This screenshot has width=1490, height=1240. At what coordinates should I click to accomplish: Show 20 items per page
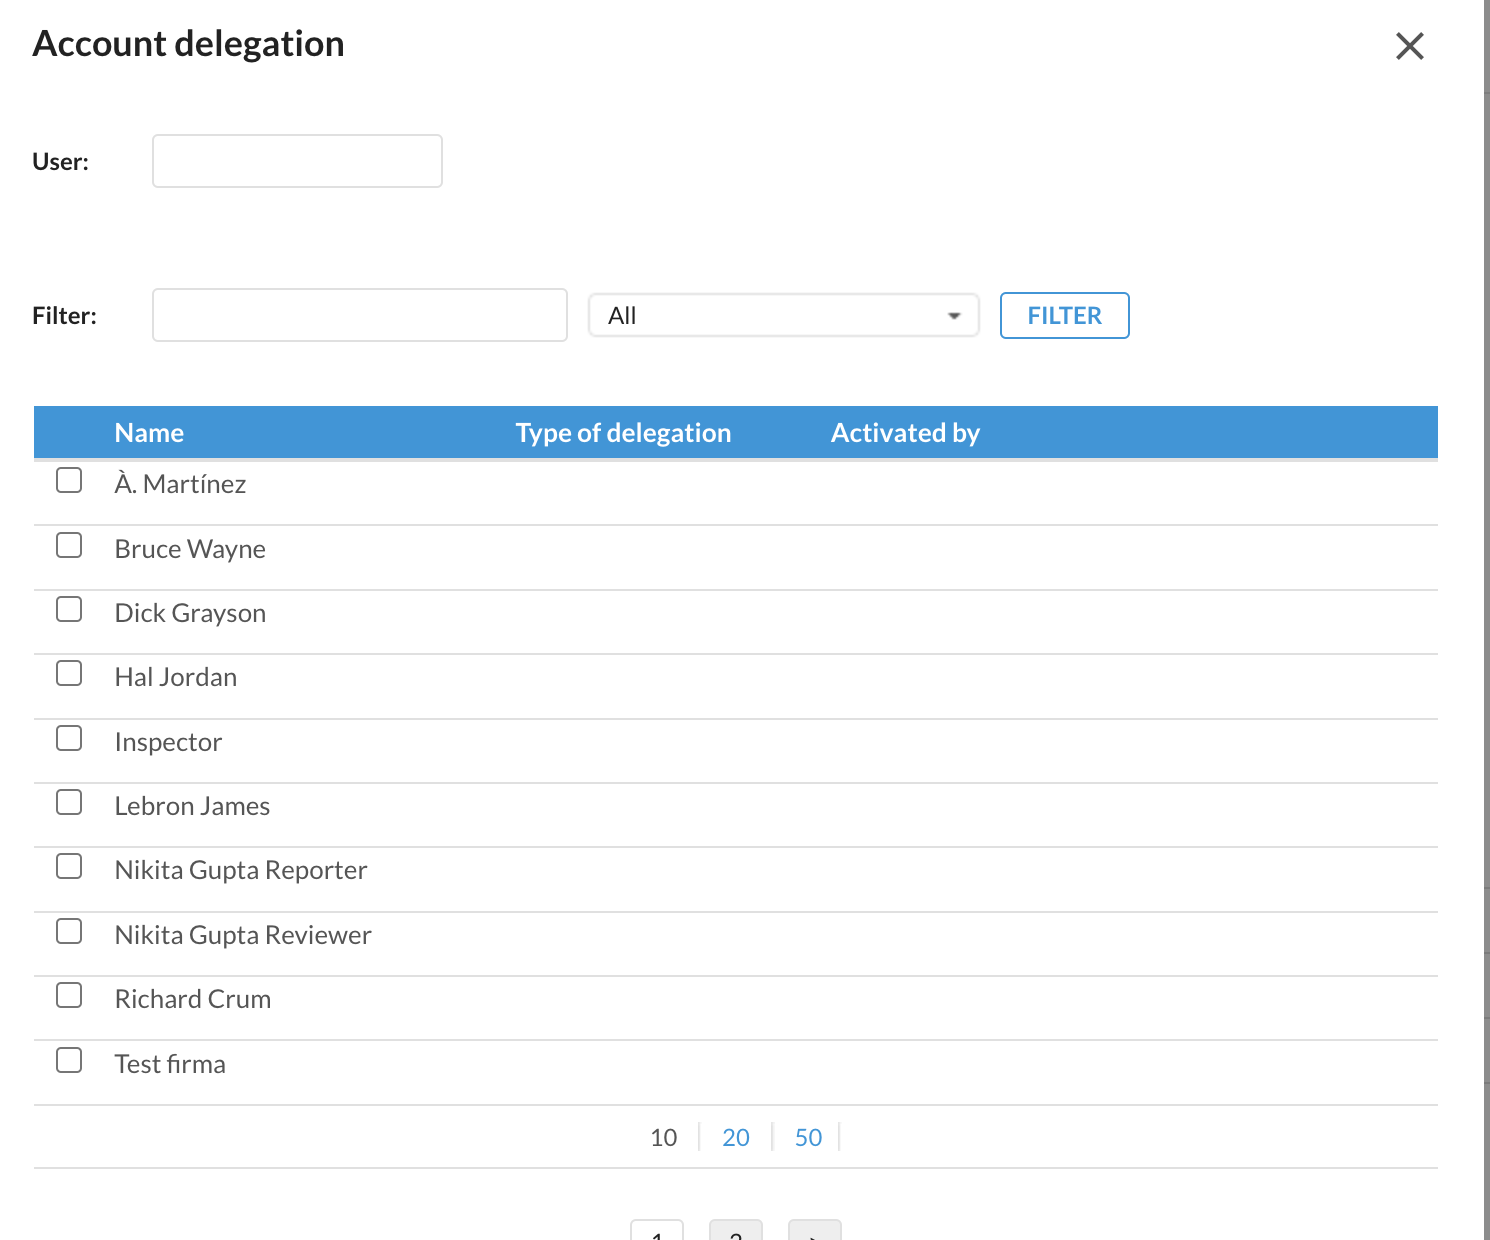(735, 1137)
